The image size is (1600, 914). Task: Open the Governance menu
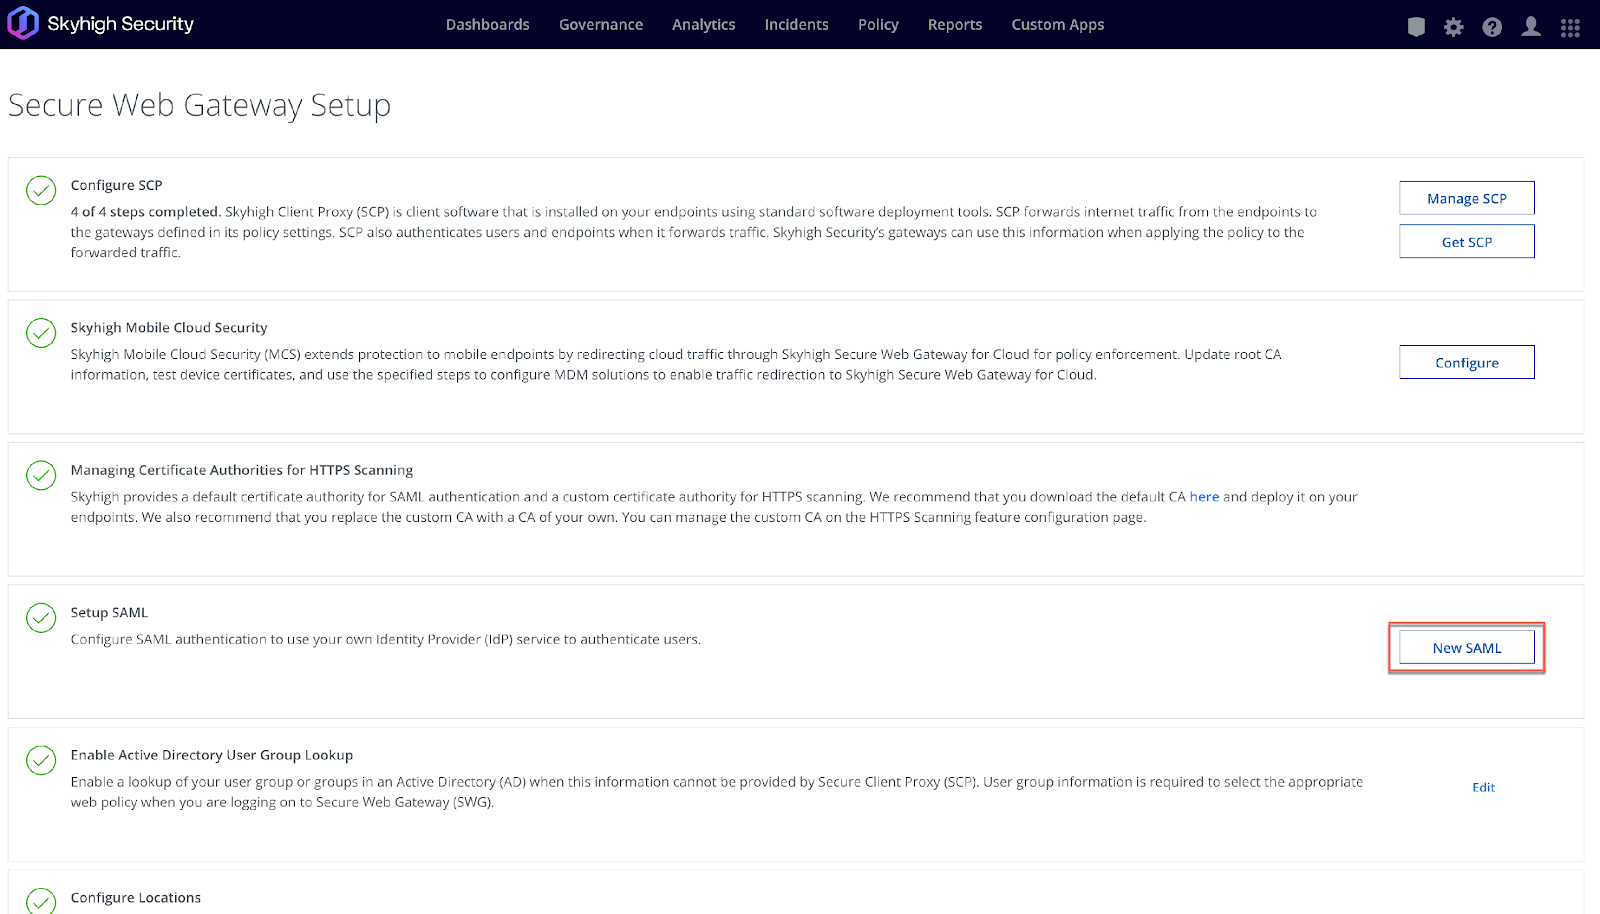click(x=600, y=24)
